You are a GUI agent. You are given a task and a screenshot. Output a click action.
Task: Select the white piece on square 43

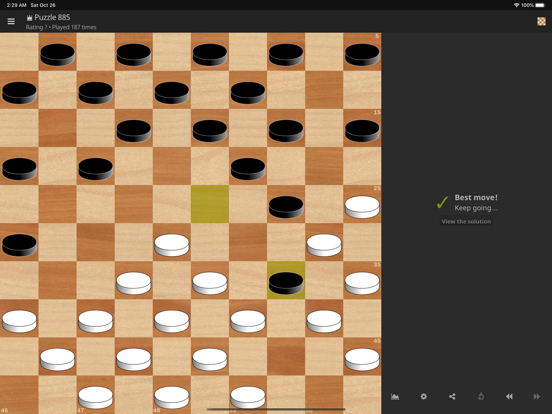pos(210,359)
